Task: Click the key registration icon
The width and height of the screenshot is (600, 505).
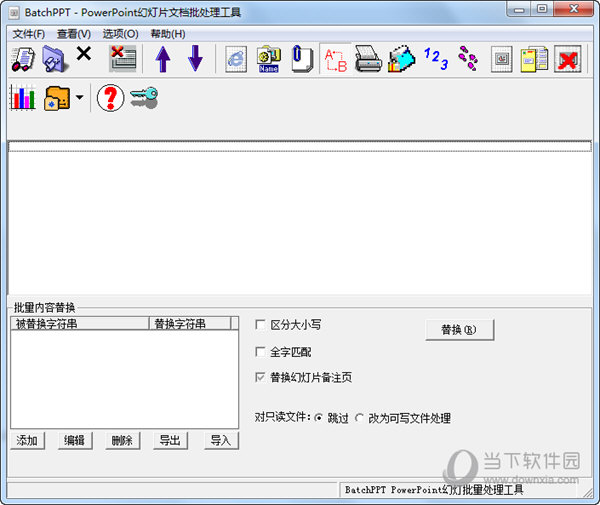Action: [144, 97]
